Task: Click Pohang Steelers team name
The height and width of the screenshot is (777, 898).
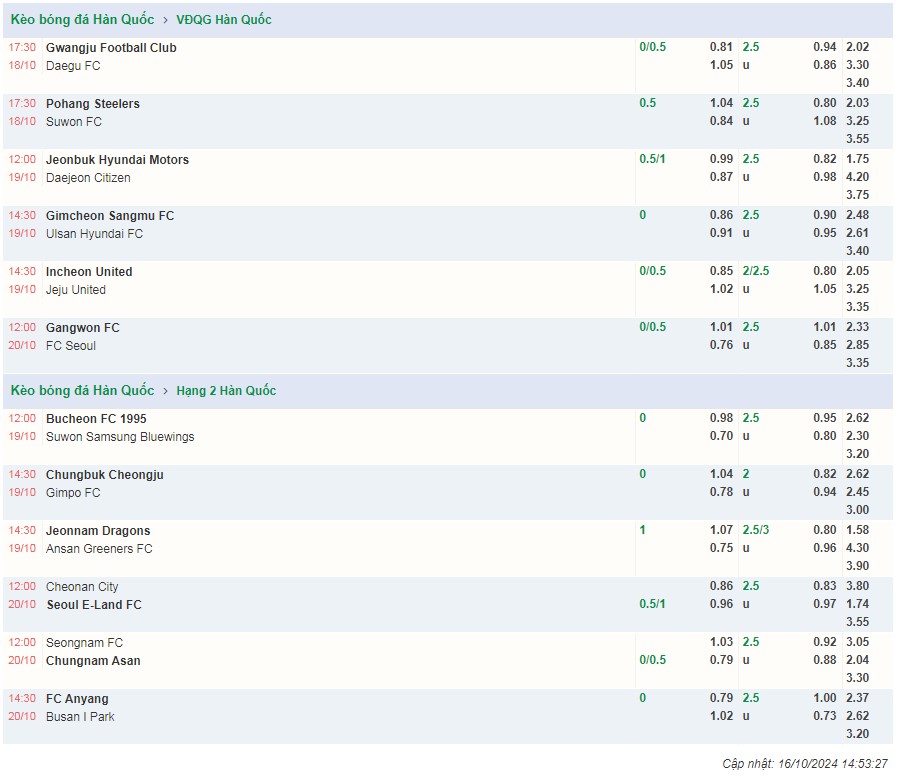Action: click(x=93, y=104)
